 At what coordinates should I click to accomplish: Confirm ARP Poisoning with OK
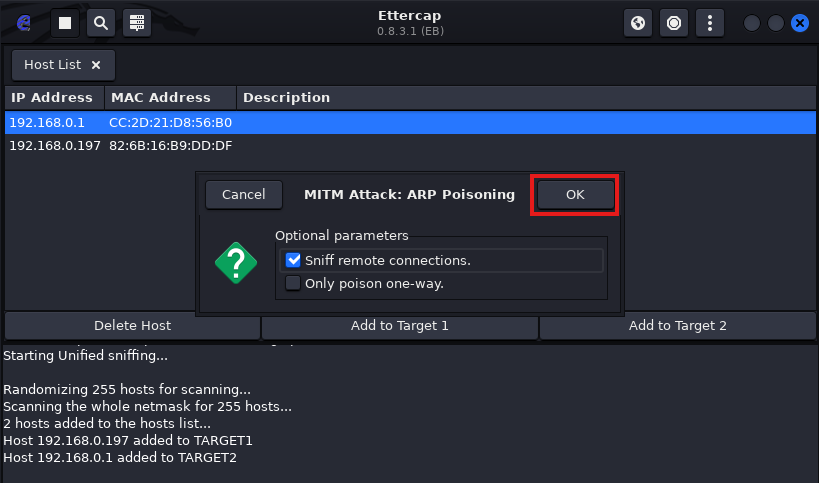pyautogui.click(x=575, y=194)
